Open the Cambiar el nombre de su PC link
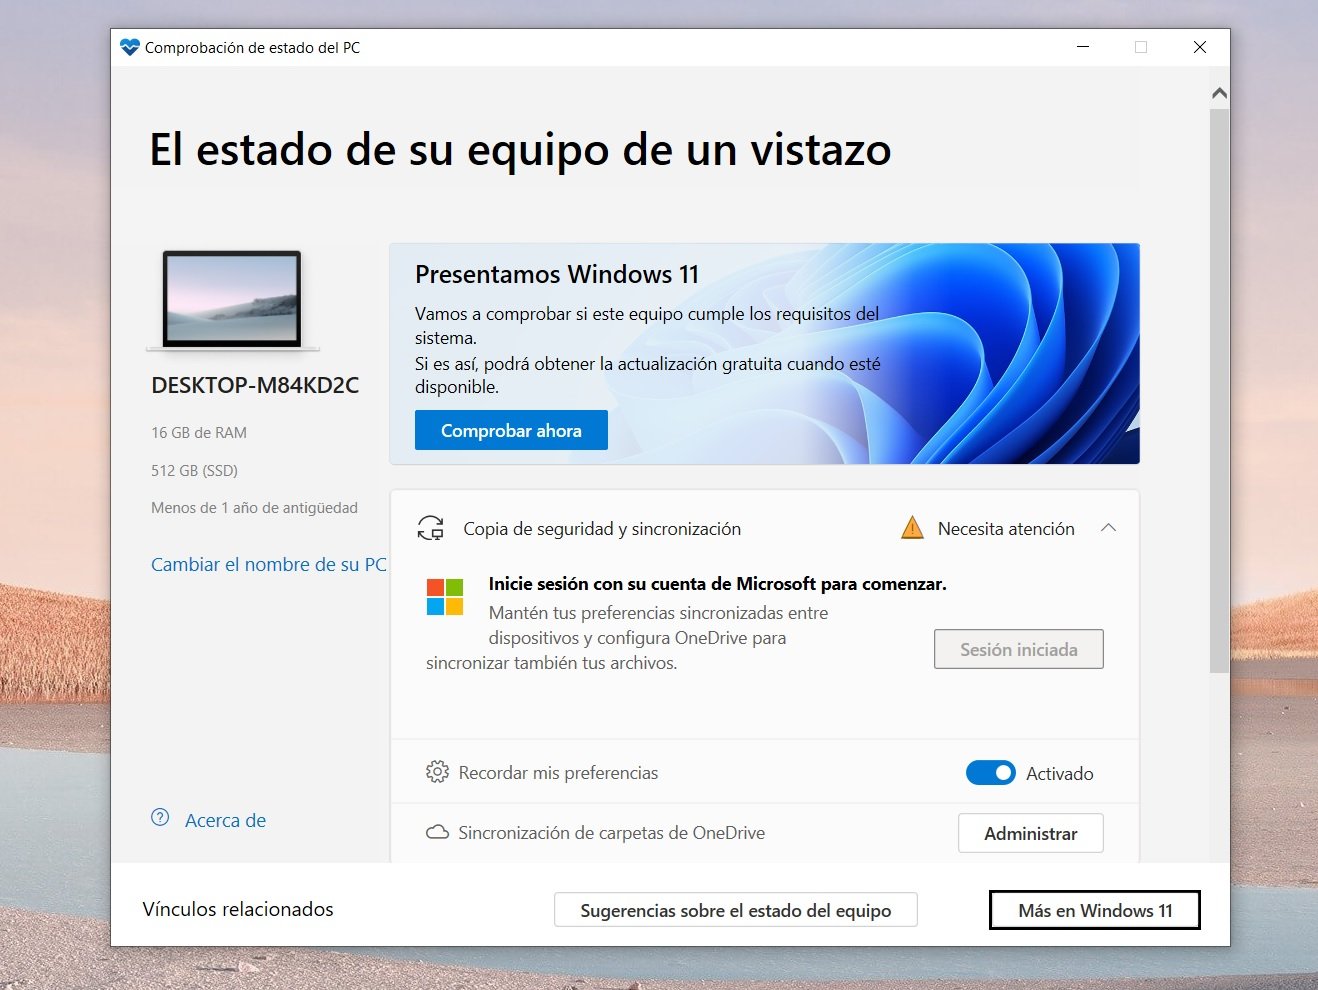 coord(269,564)
